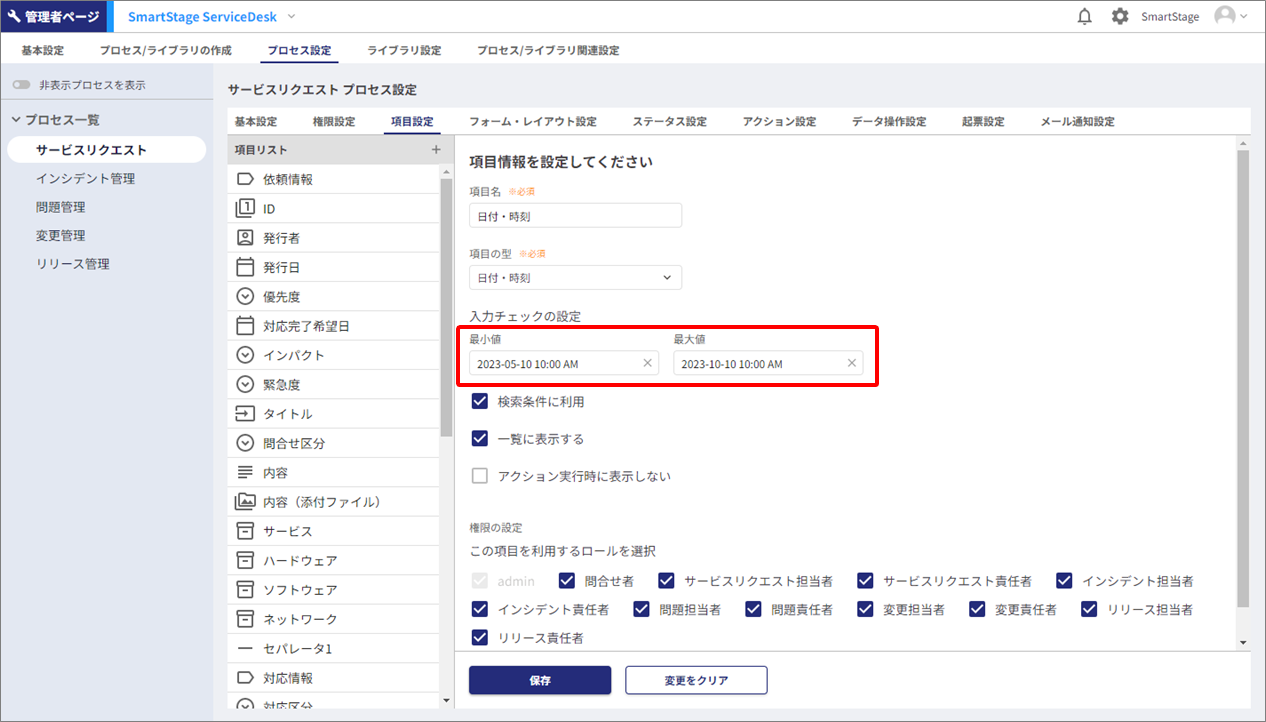Click the 保存 button
The image size is (1266, 722).
(540, 681)
